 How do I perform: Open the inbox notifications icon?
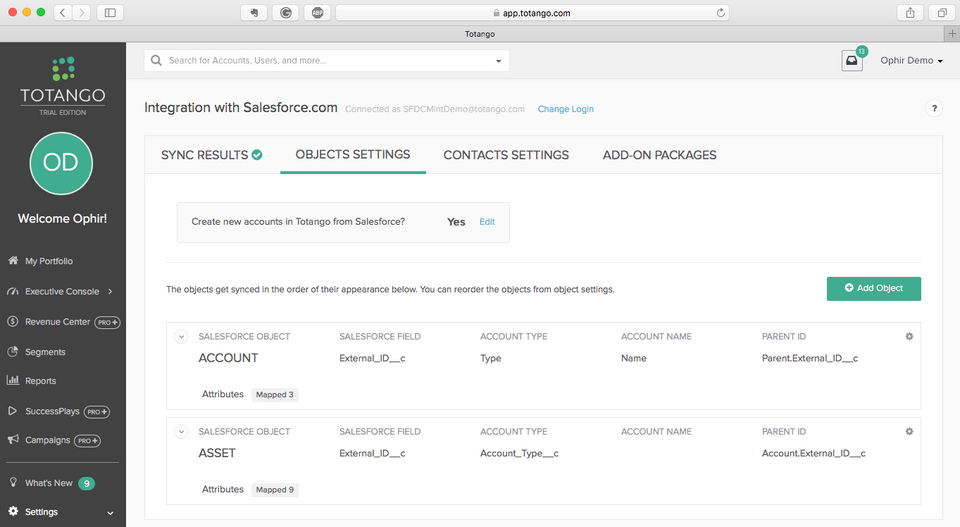click(852, 61)
